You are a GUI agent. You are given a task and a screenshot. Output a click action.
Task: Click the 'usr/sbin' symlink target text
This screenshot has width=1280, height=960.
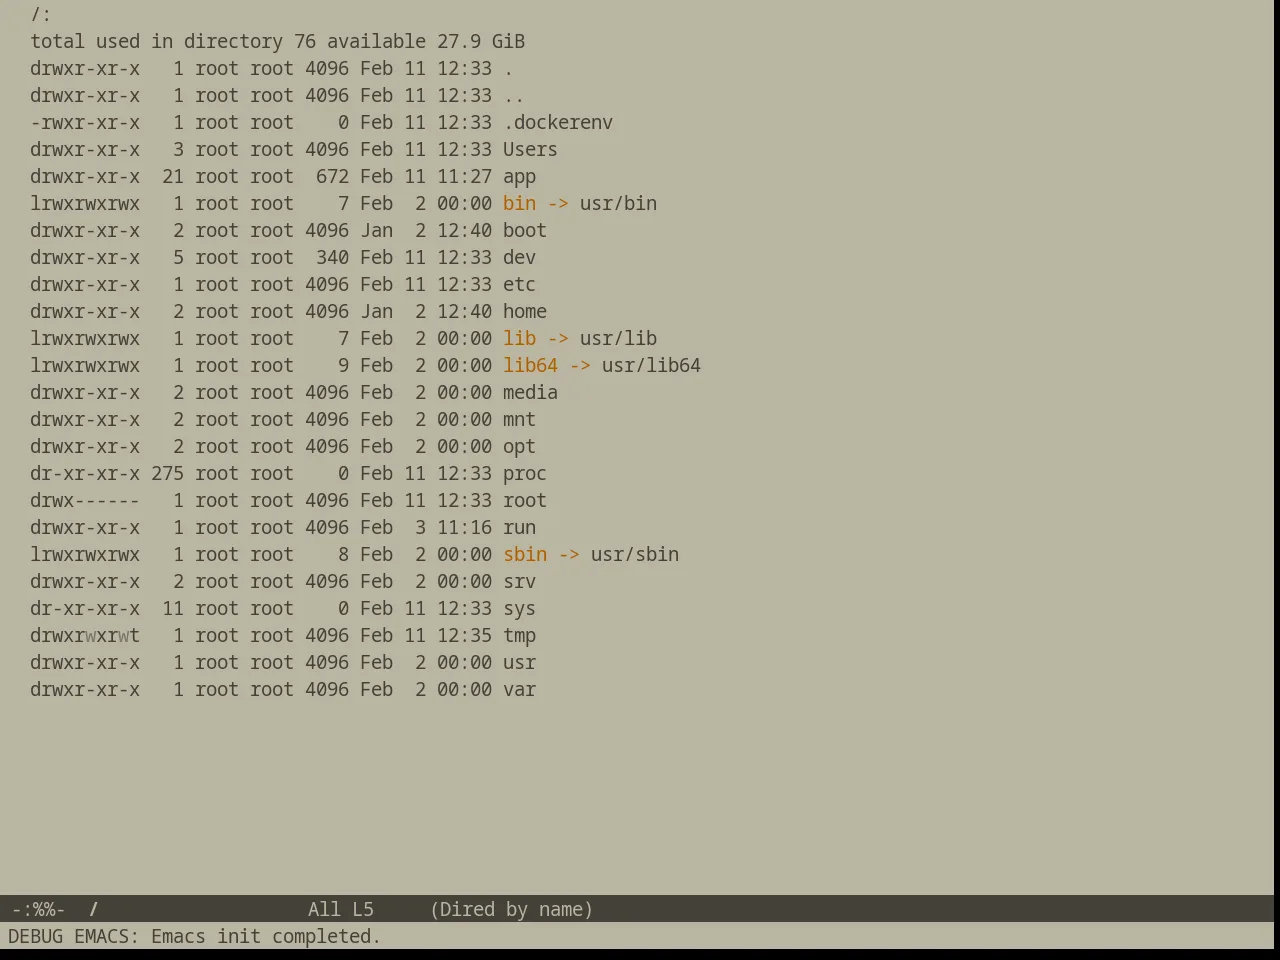(635, 554)
